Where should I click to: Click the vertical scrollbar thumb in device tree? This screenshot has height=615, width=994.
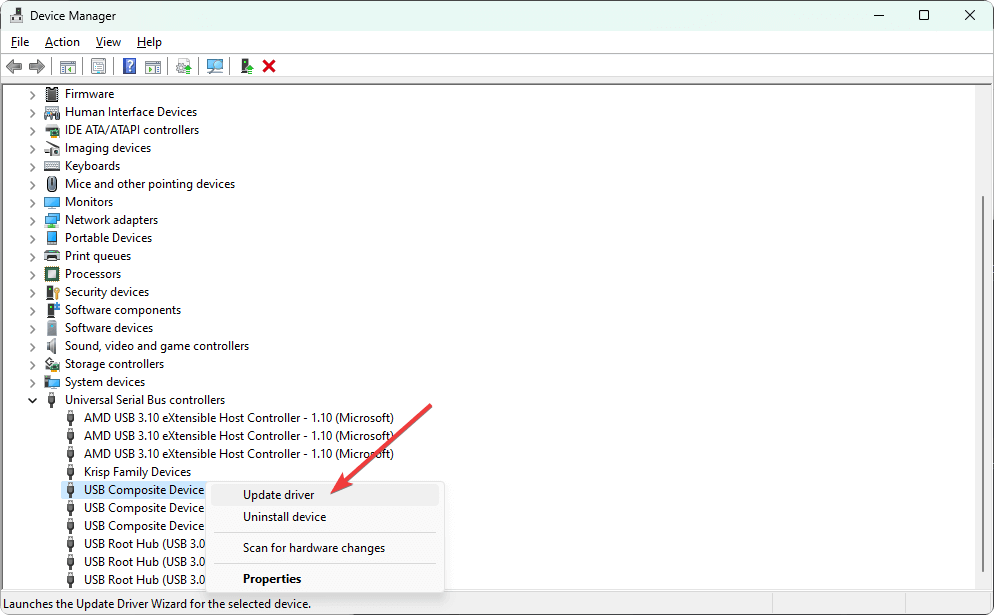pyautogui.click(x=983, y=384)
